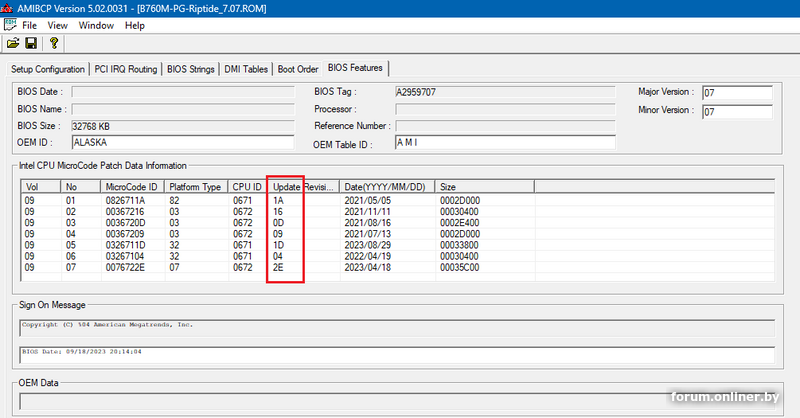Sort by the MicroCode ID column header
This screenshot has height=418, width=800.
[x=133, y=187]
